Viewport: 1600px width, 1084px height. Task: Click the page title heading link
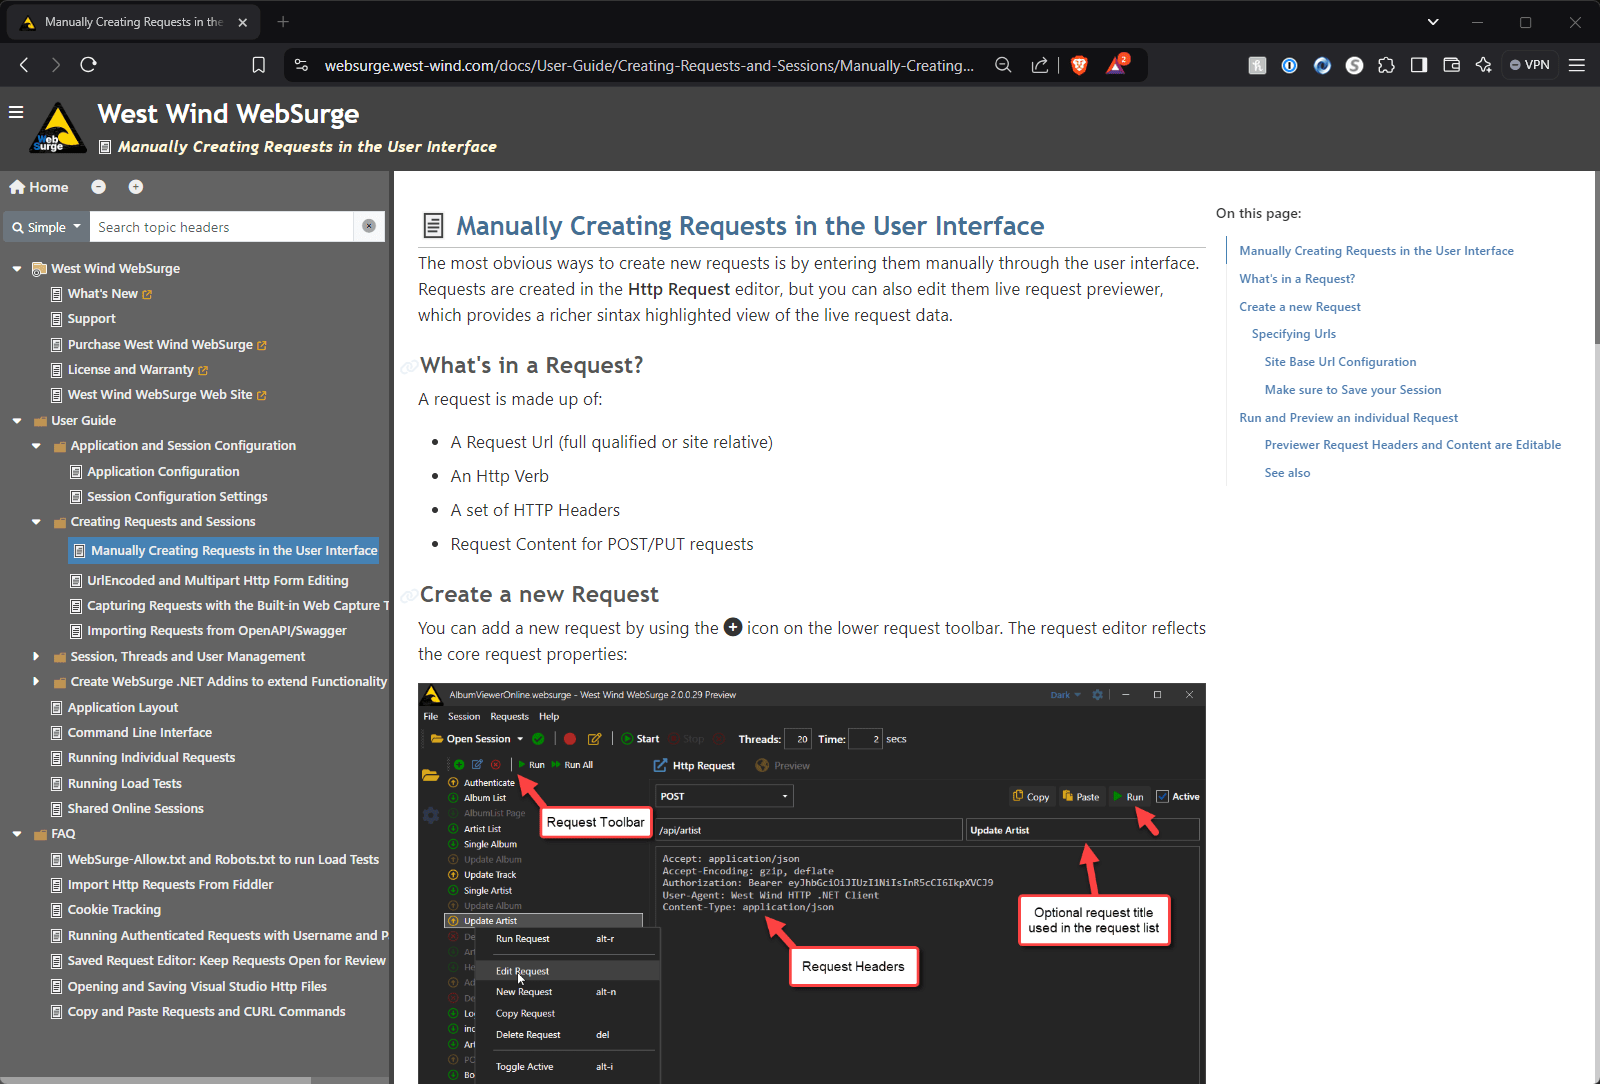click(x=750, y=226)
